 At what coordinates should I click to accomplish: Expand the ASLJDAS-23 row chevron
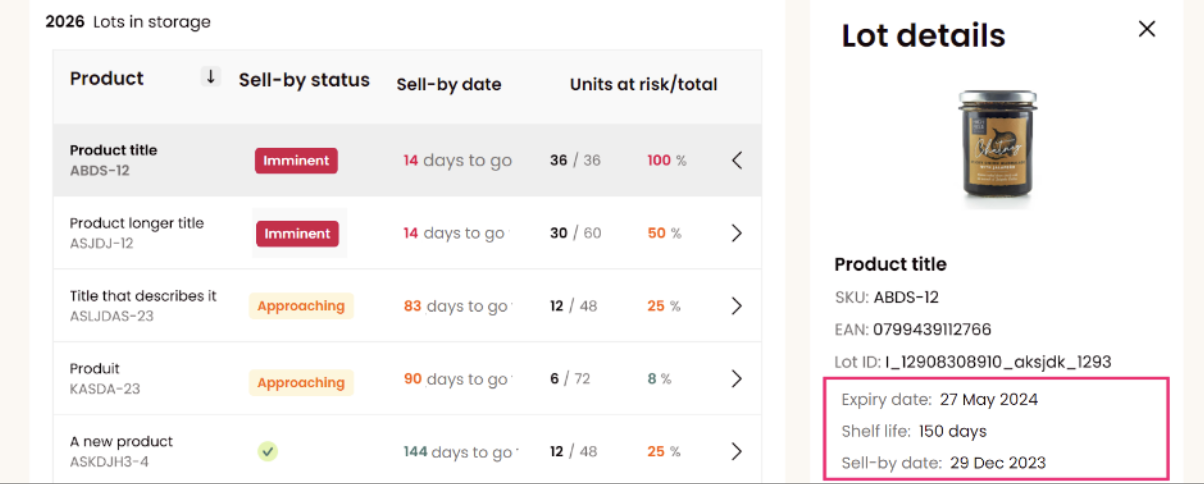(x=736, y=306)
